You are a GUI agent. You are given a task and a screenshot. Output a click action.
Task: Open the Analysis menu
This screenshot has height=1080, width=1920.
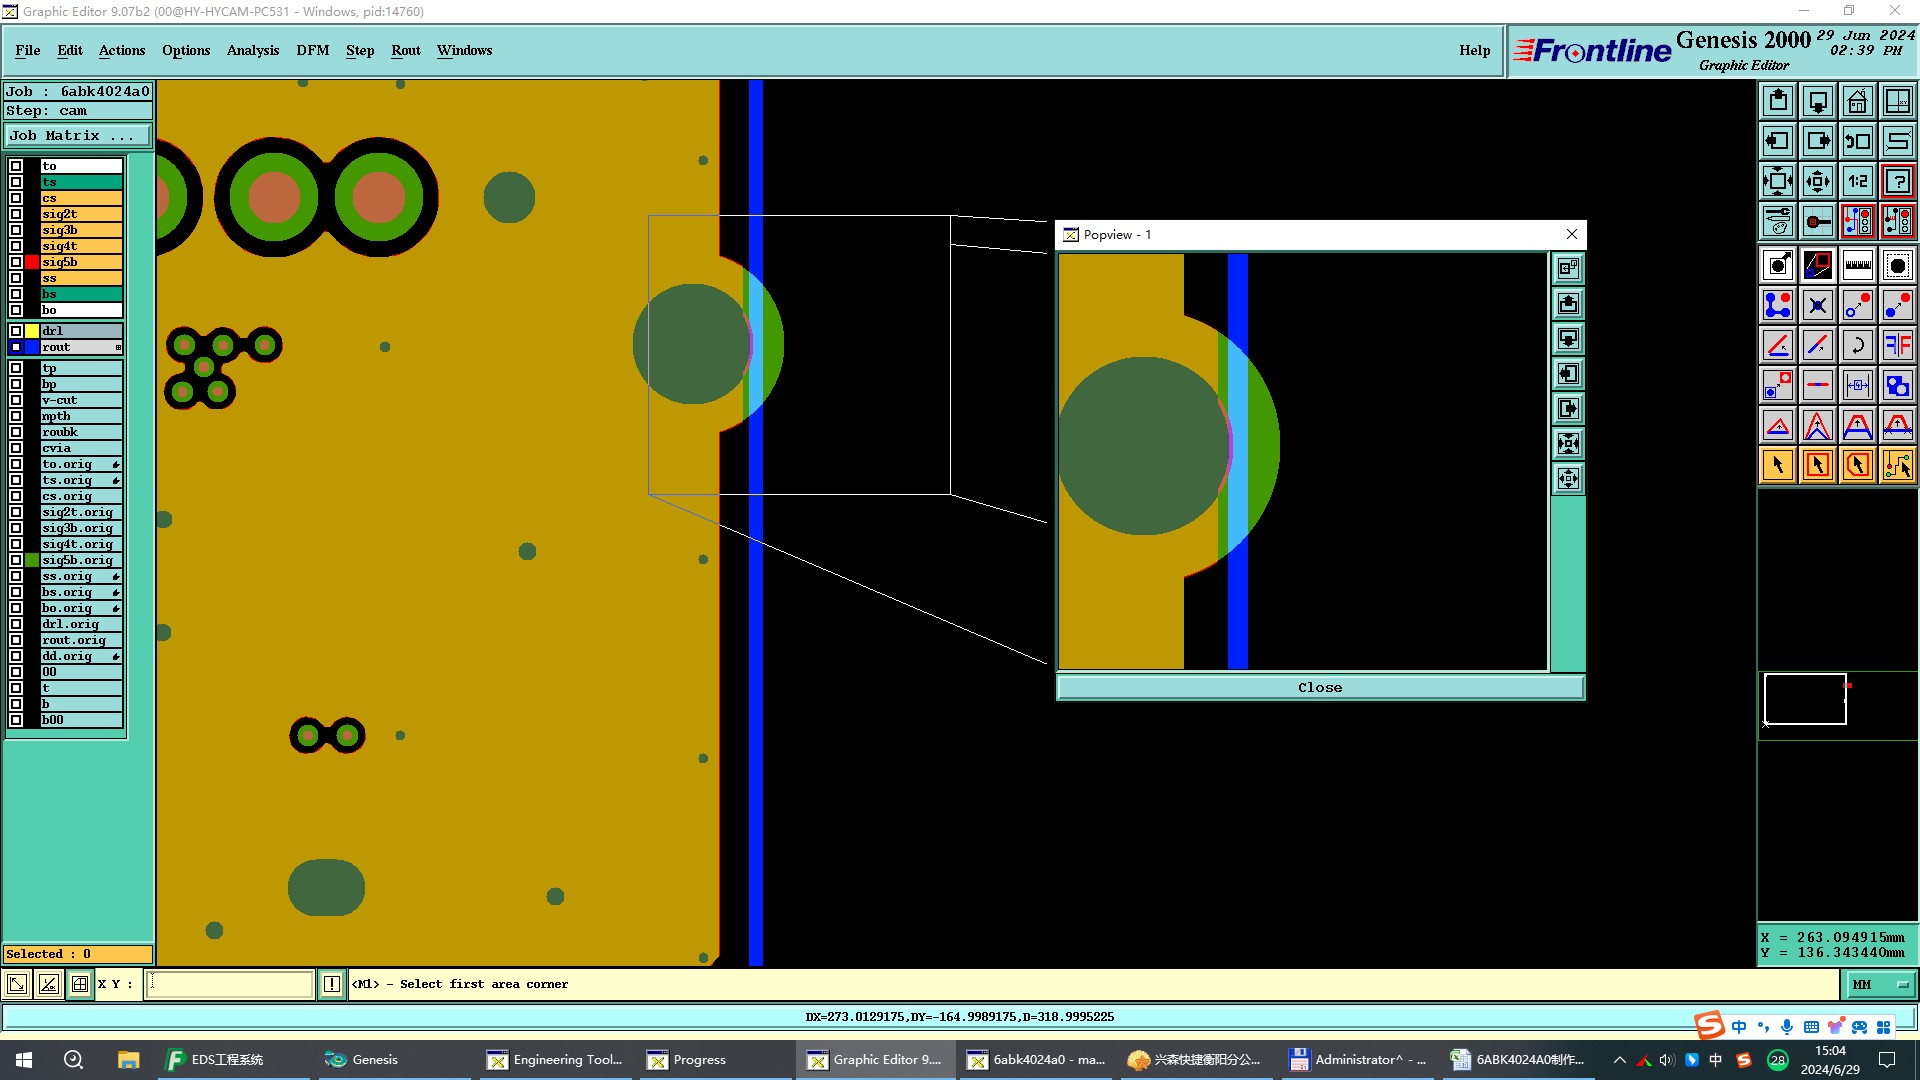click(x=252, y=50)
